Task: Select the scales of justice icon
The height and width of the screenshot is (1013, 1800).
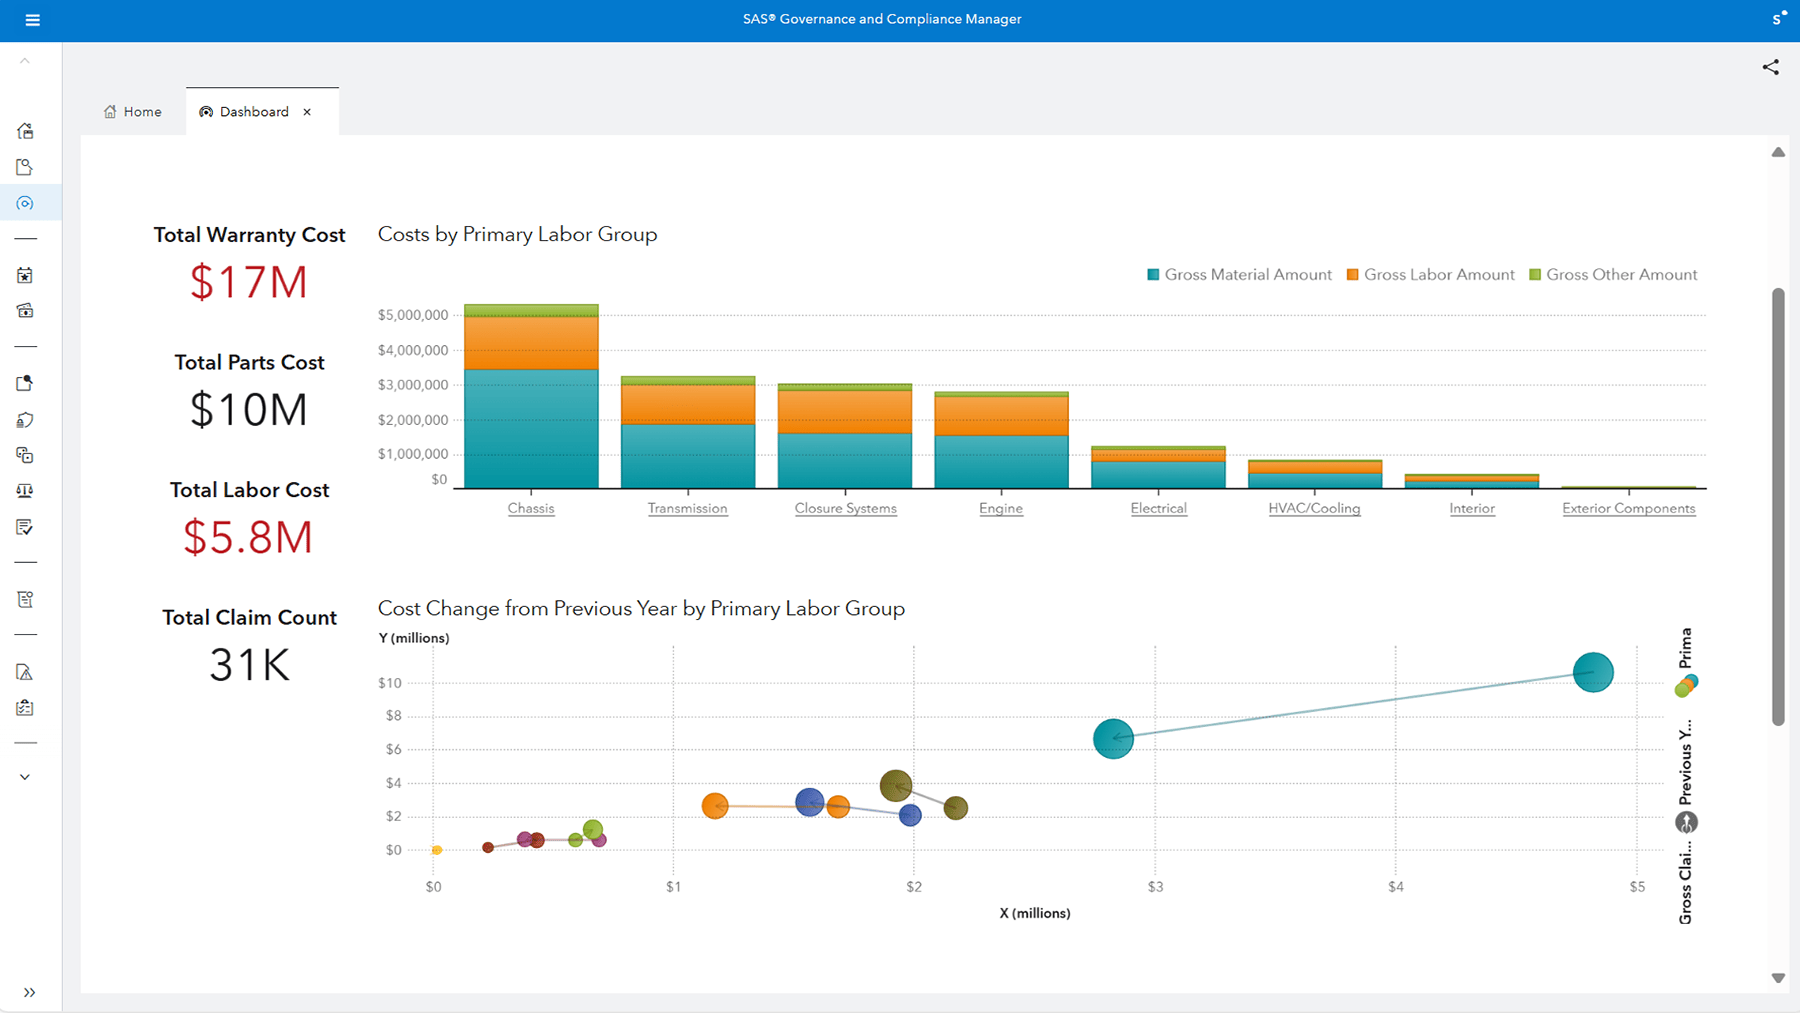Action: point(25,491)
